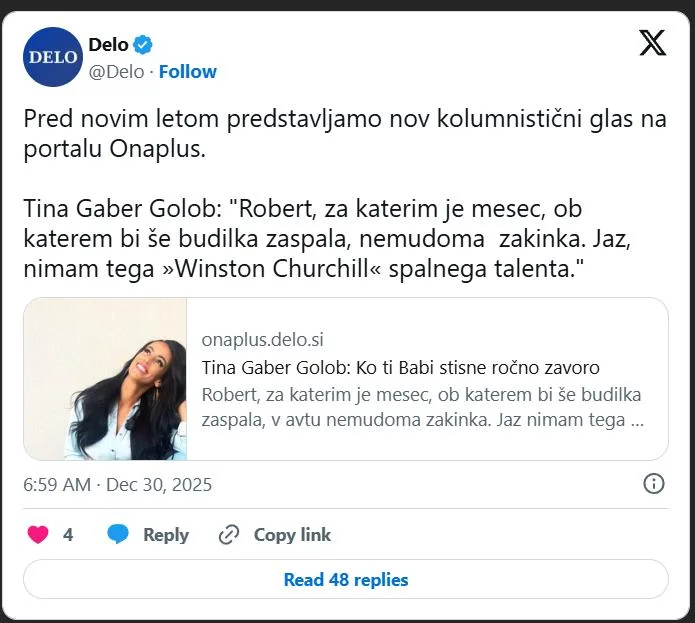Open the Tina Gaber Golob article thumbnail
695x623 pixels.
(x=105, y=379)
